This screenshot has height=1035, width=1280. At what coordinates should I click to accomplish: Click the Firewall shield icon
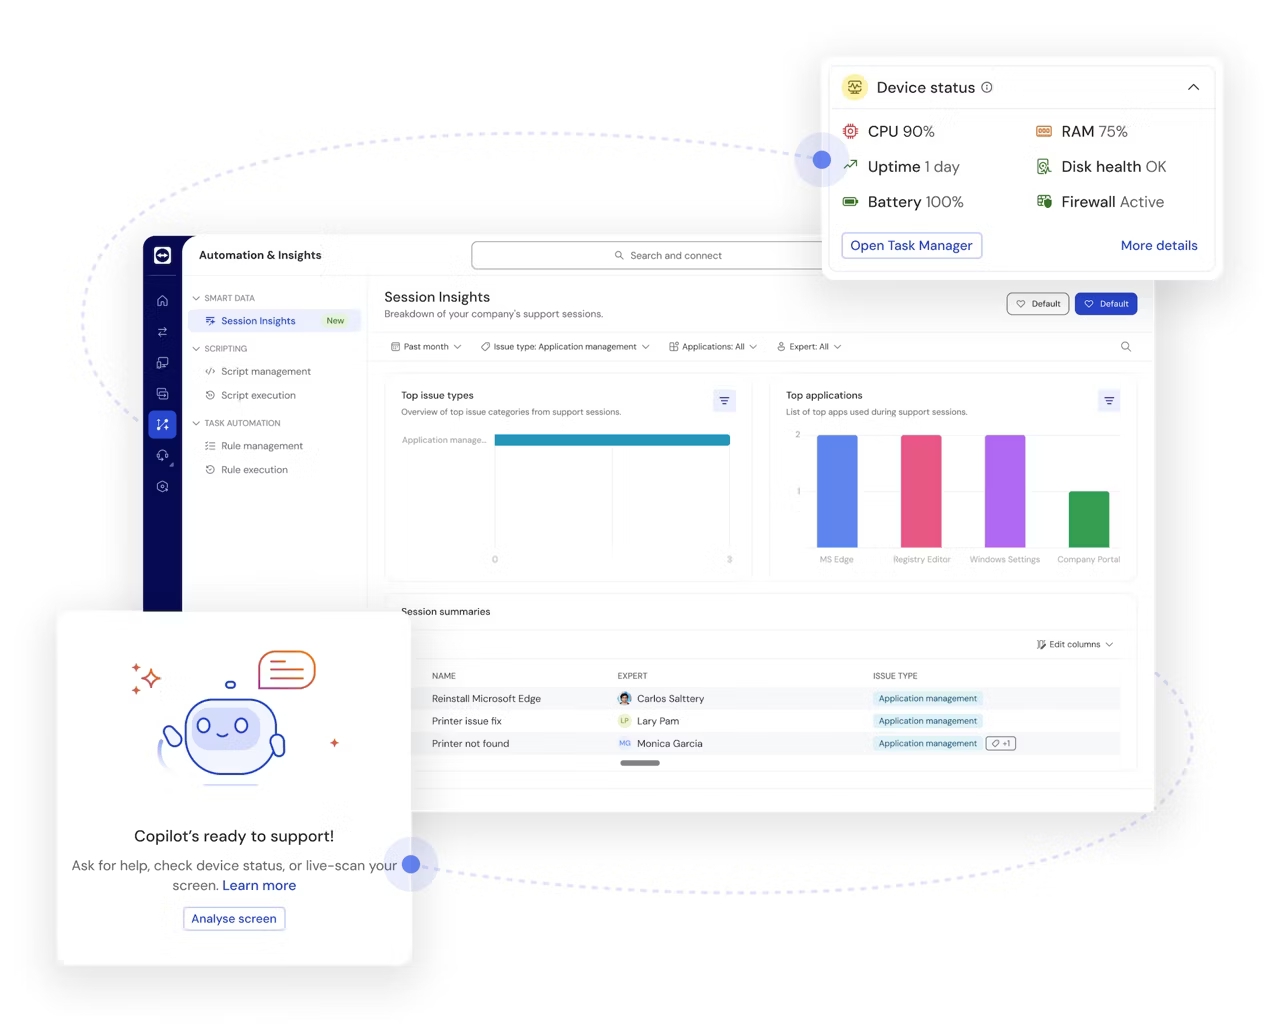pyautogui.click(x=1044, y=201)
